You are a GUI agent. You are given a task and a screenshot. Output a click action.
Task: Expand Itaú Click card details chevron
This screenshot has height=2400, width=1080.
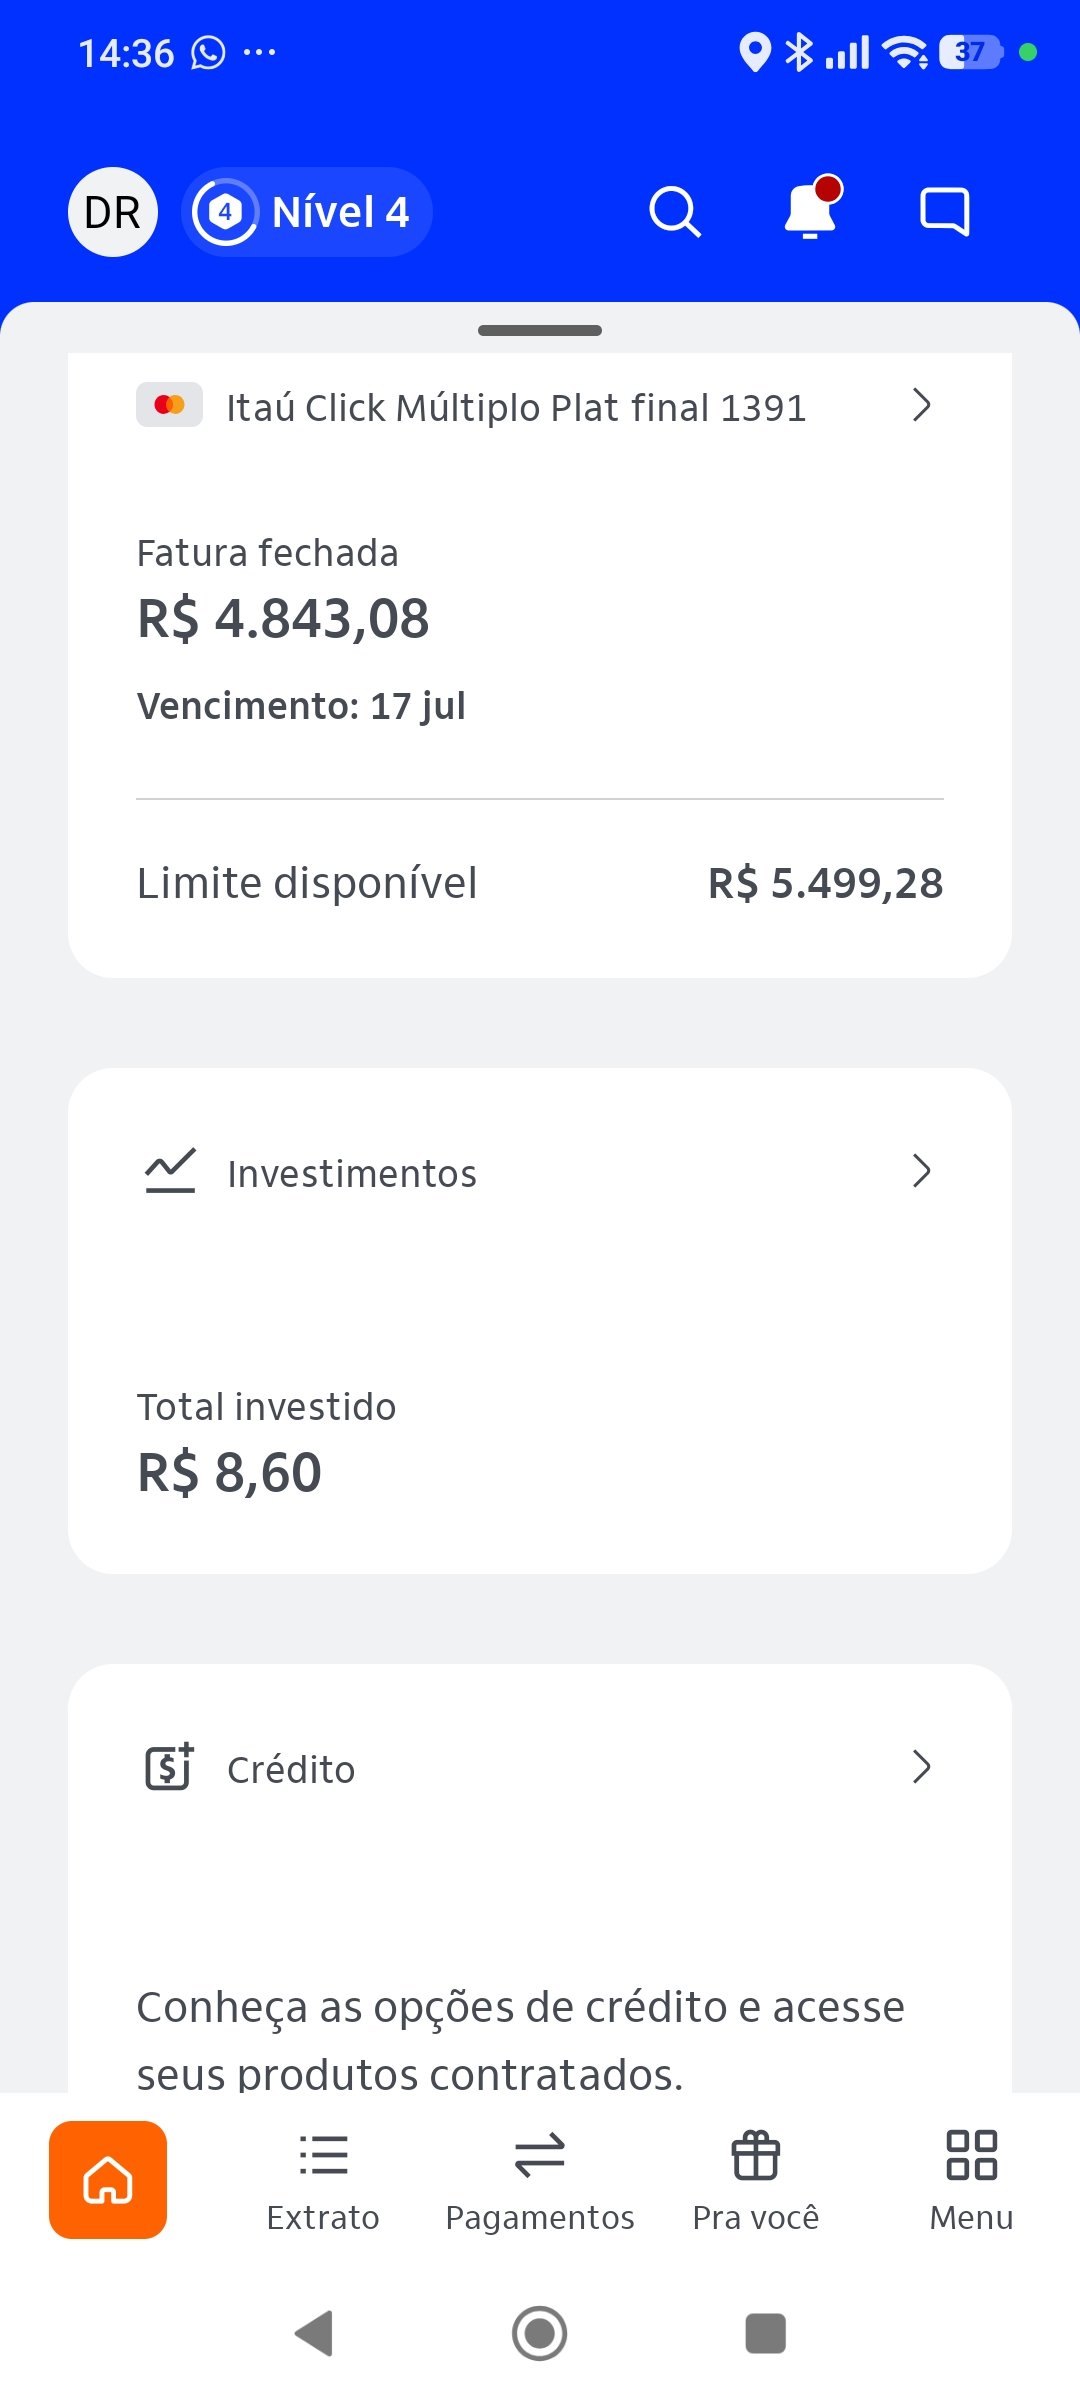(922, 405)
